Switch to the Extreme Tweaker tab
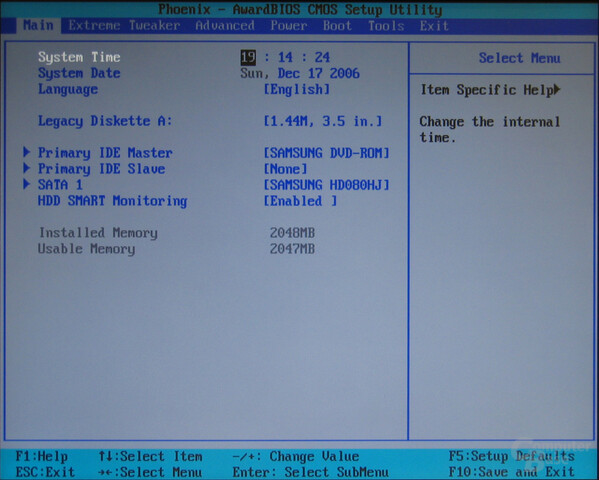This screenshot has height=480, width=599. [x=124, y=26]
